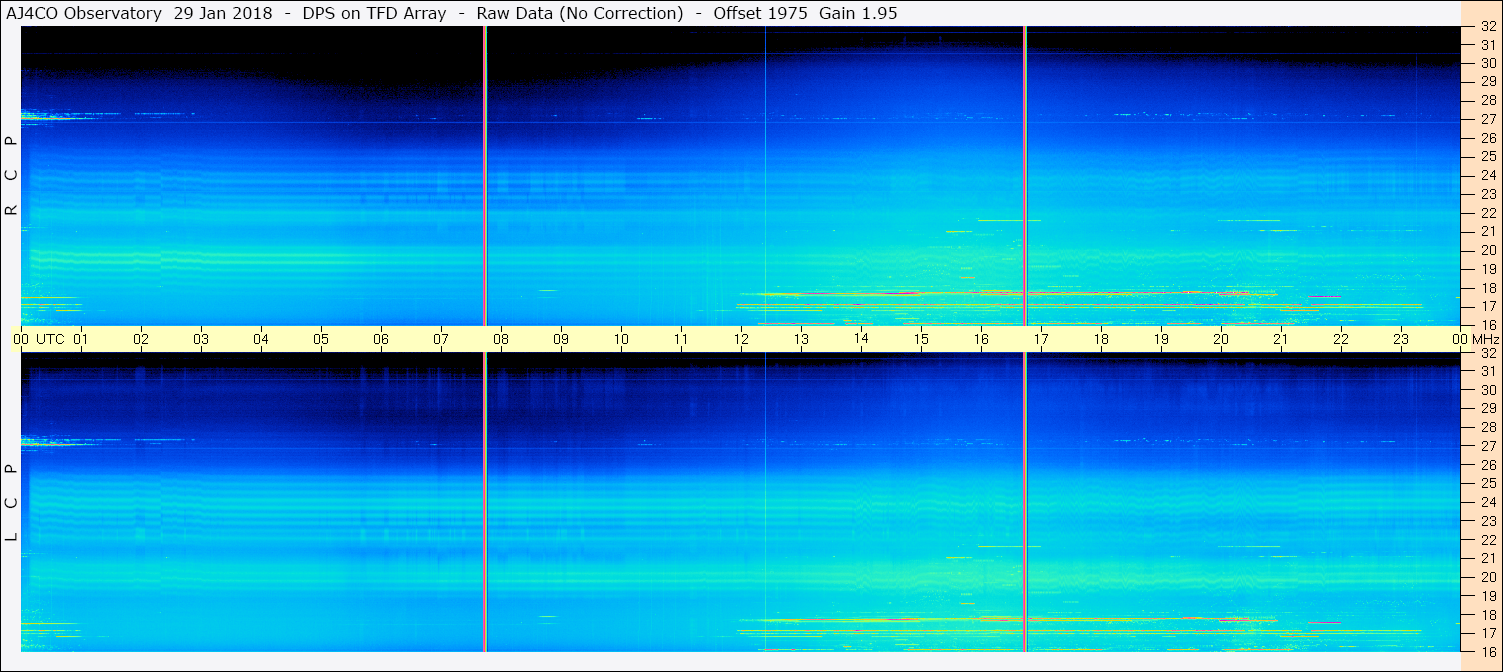1503x672 pixels.
Task: Click the 10 hour label on the UTC axis
Action: 621,339
